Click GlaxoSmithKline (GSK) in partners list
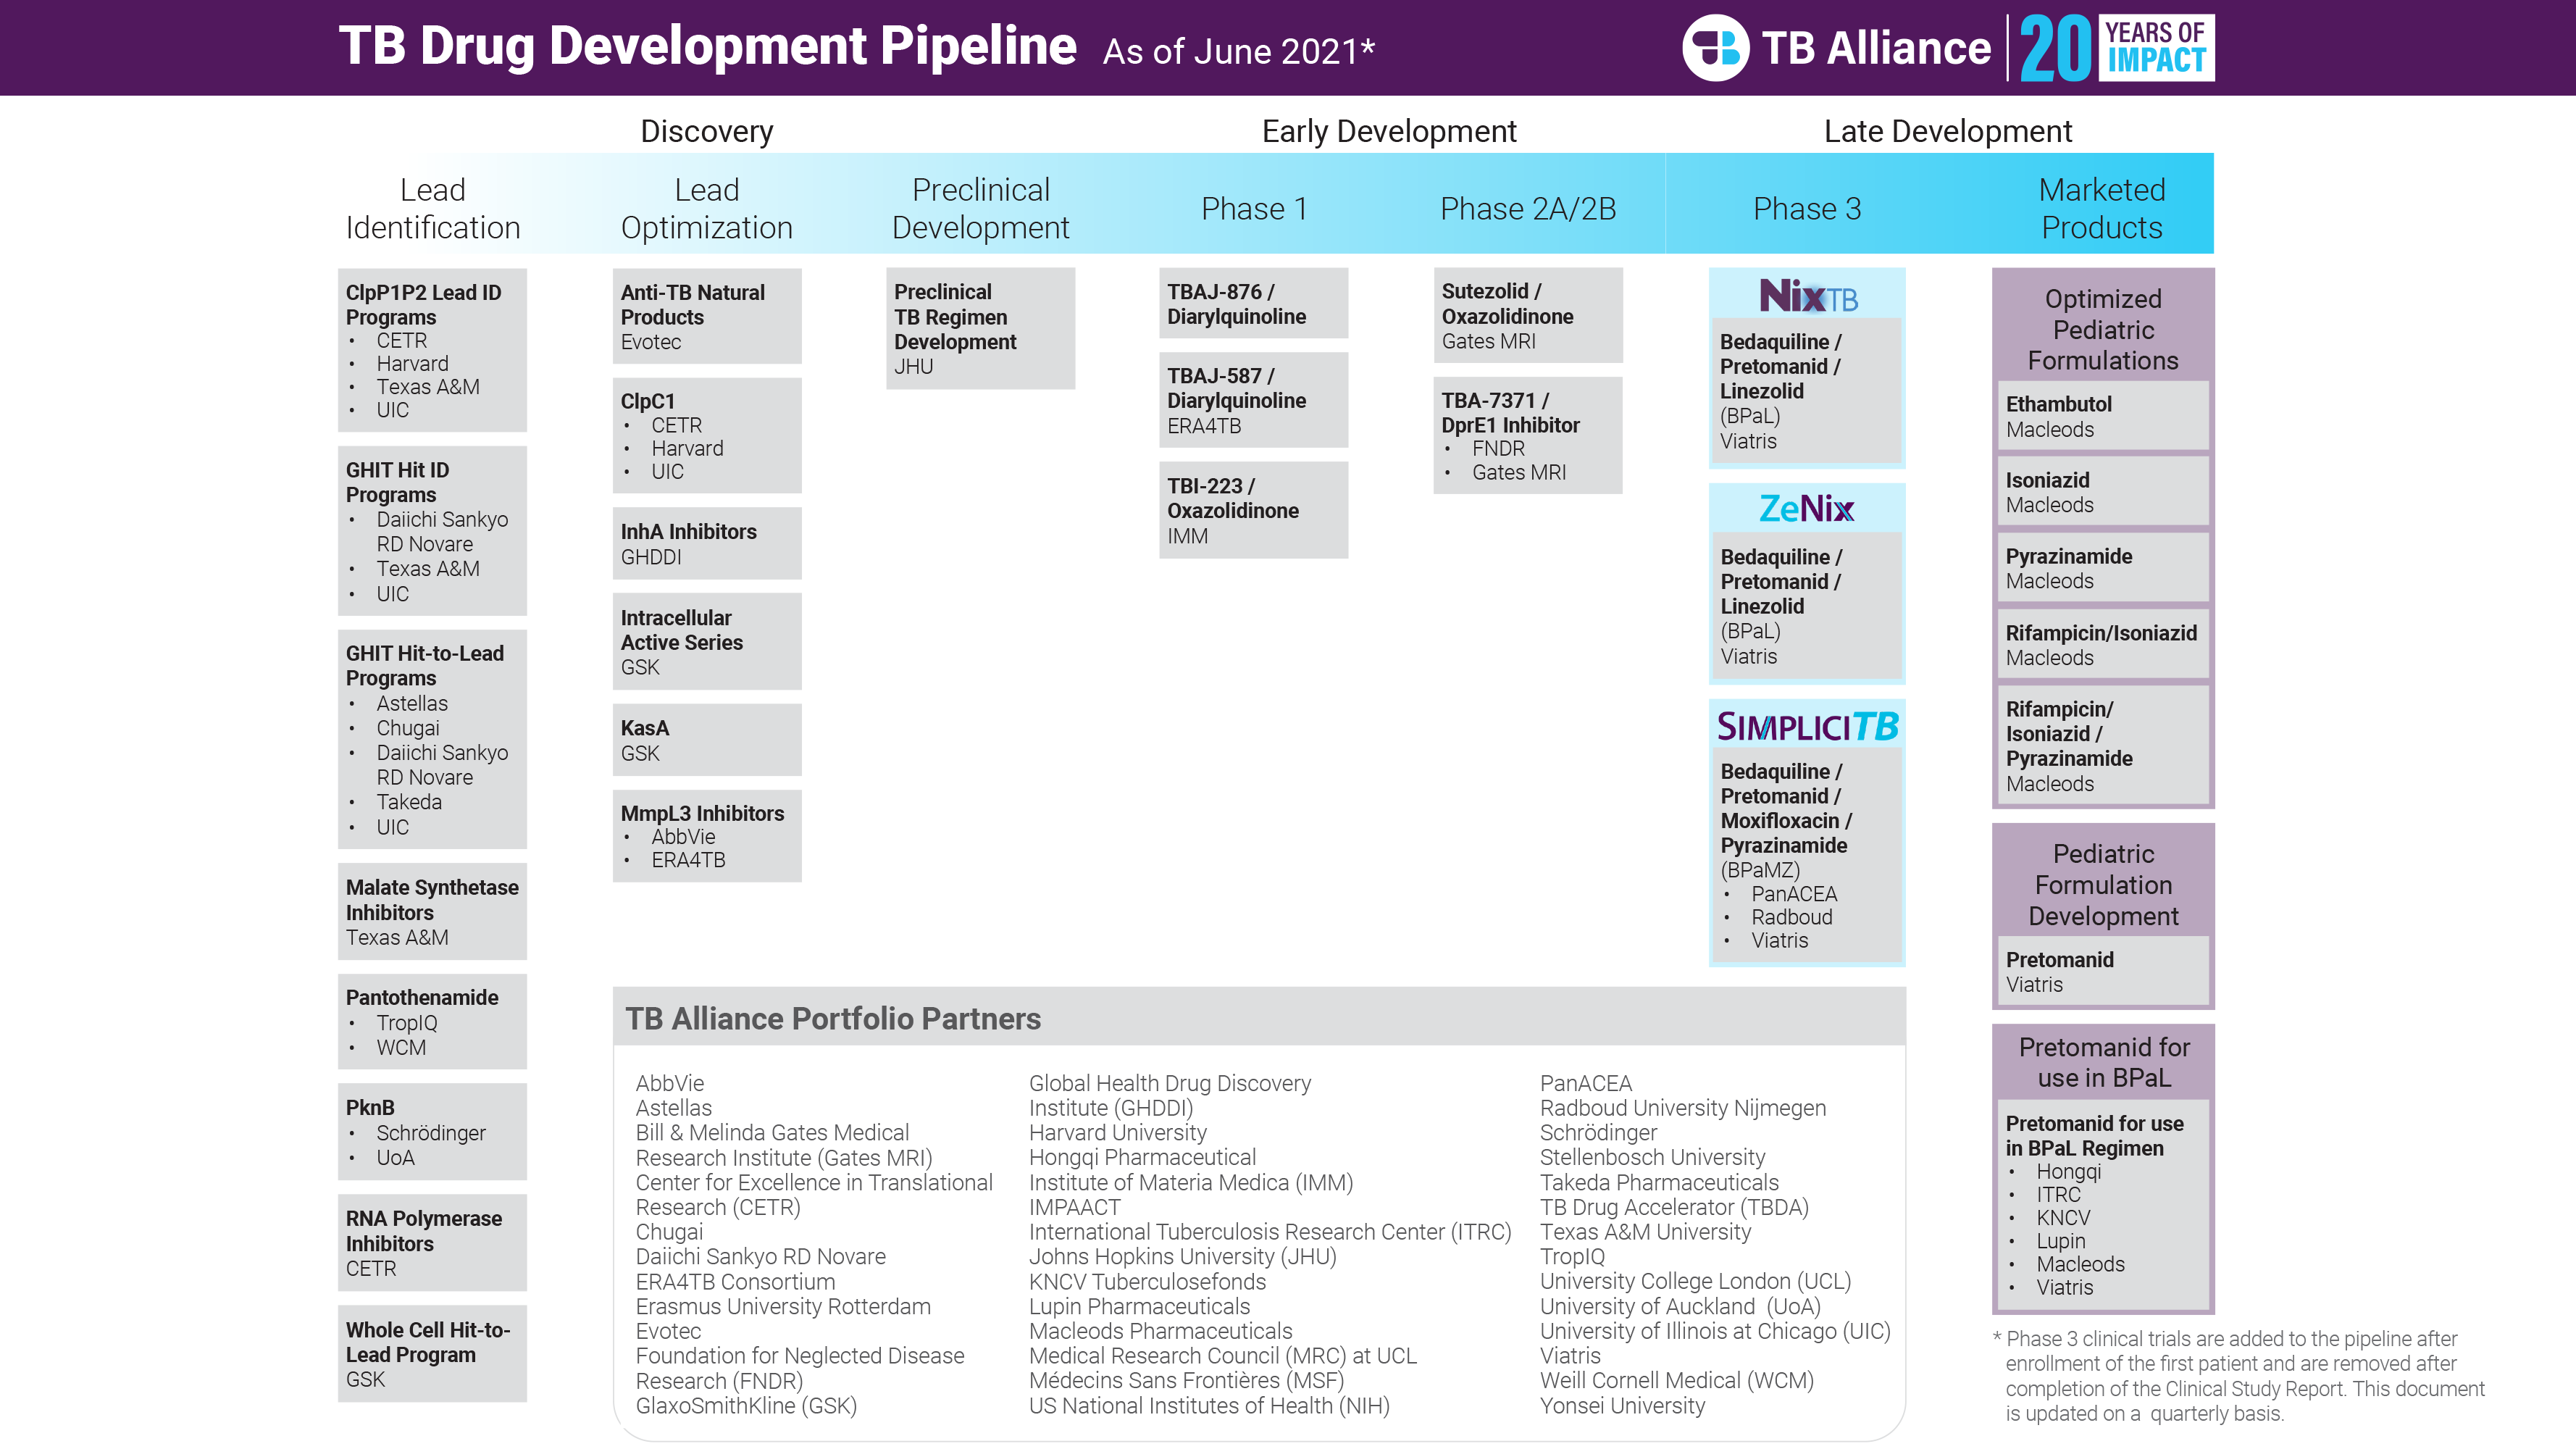Image resolution: width=2576 pixels, height=1449 pixels. pyautogui.click(x=746, y=1405)
